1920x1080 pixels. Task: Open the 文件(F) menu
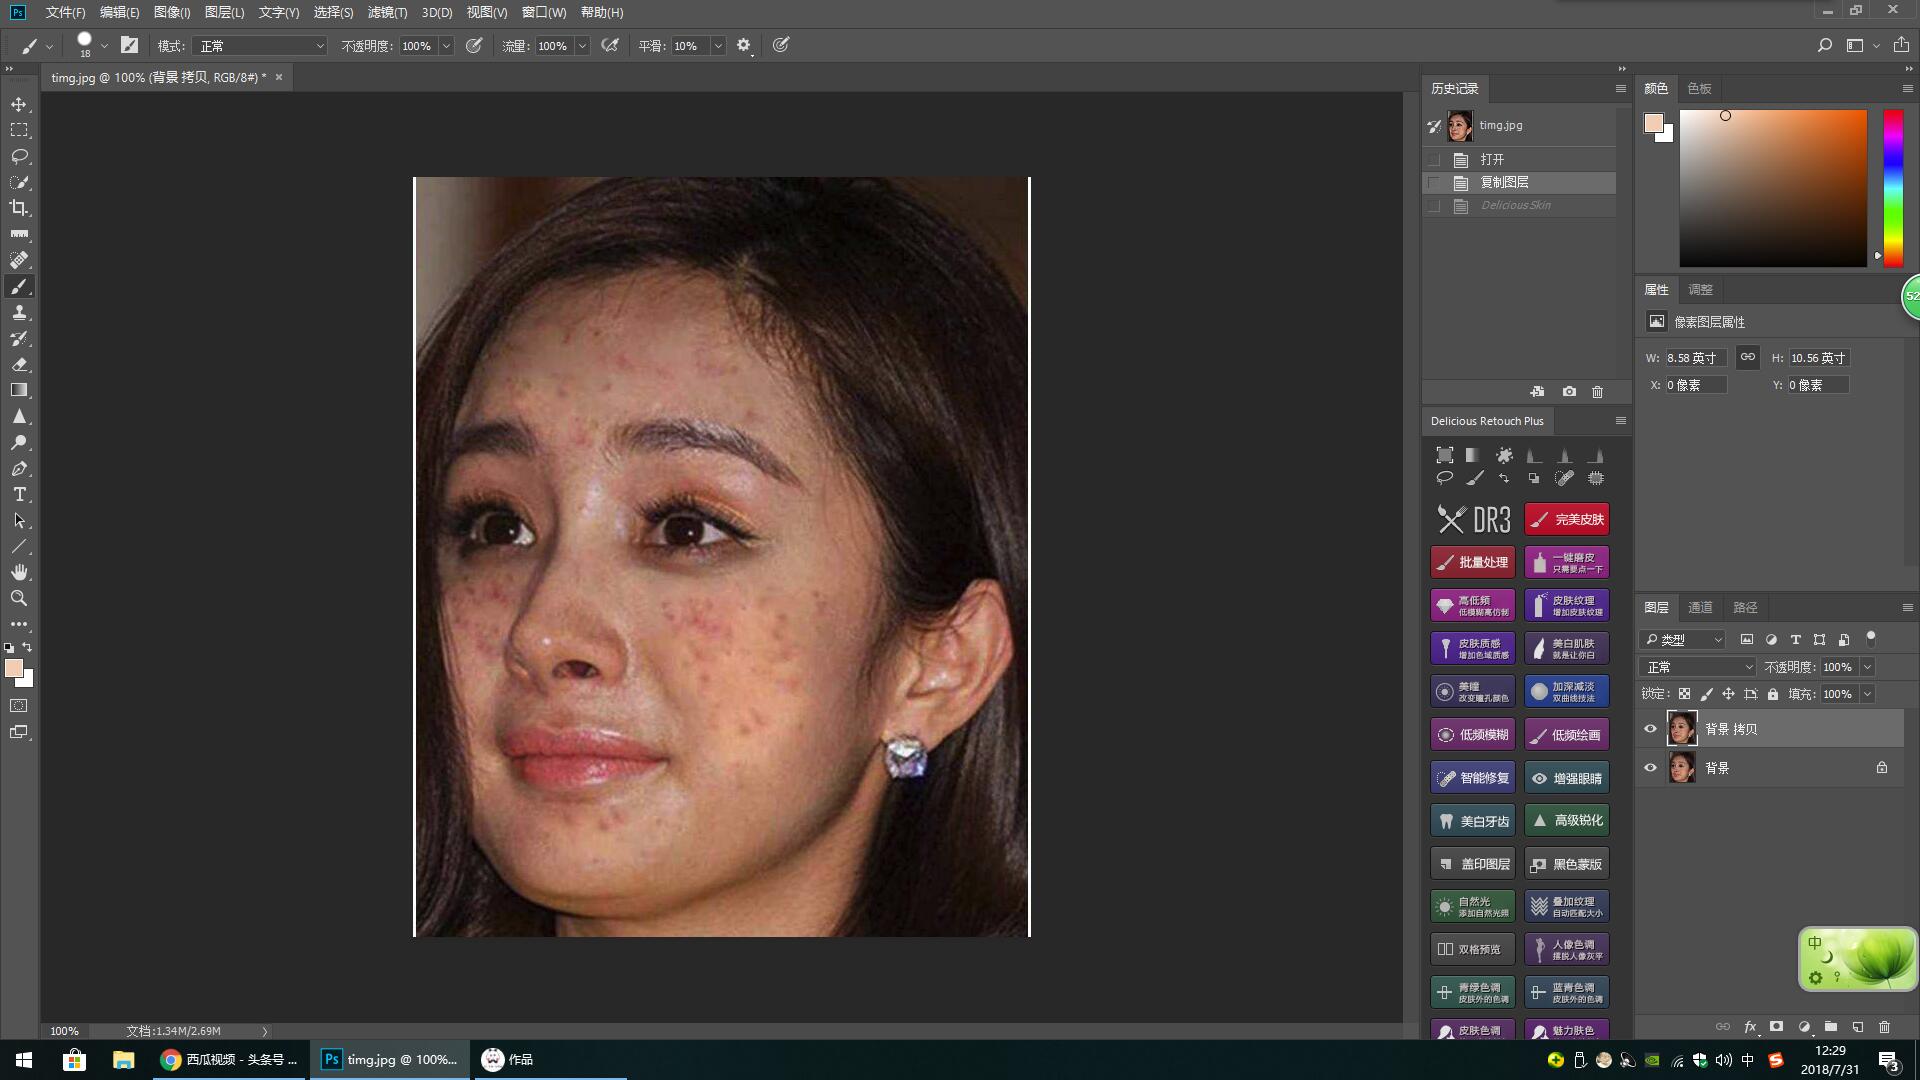pyautogui.click(x=65, y=12)
